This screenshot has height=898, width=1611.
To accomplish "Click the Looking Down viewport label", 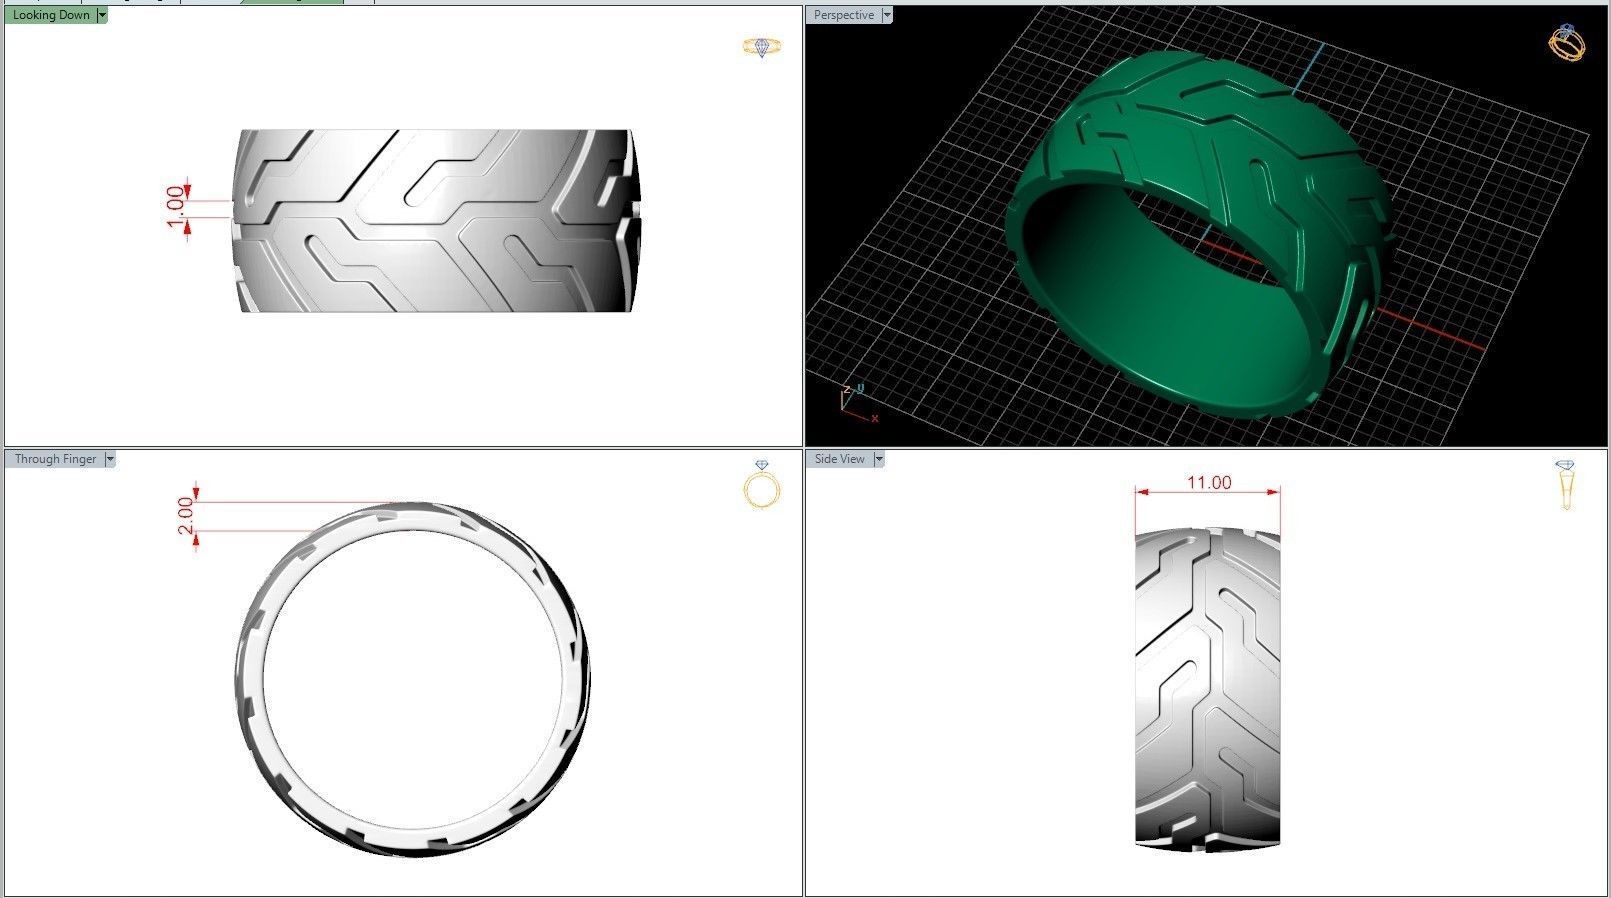I will click(x=51, y=15).
